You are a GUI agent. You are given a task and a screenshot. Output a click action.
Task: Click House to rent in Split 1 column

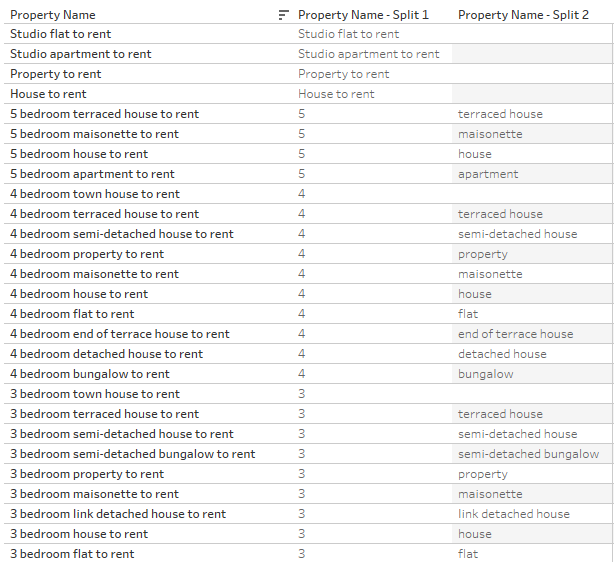point(336,94)
